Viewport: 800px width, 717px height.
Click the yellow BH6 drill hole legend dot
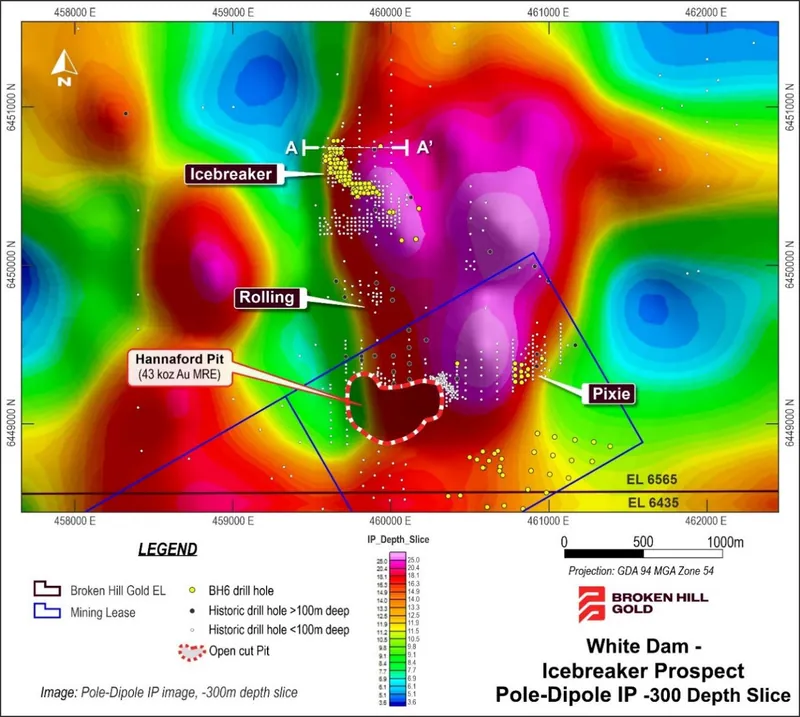click(192, 590)
